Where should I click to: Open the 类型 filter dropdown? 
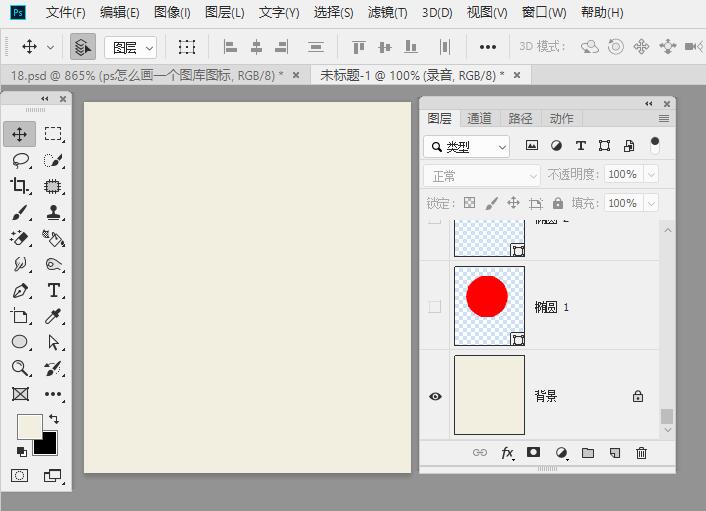pyautogui.click(x=466, y=147)
